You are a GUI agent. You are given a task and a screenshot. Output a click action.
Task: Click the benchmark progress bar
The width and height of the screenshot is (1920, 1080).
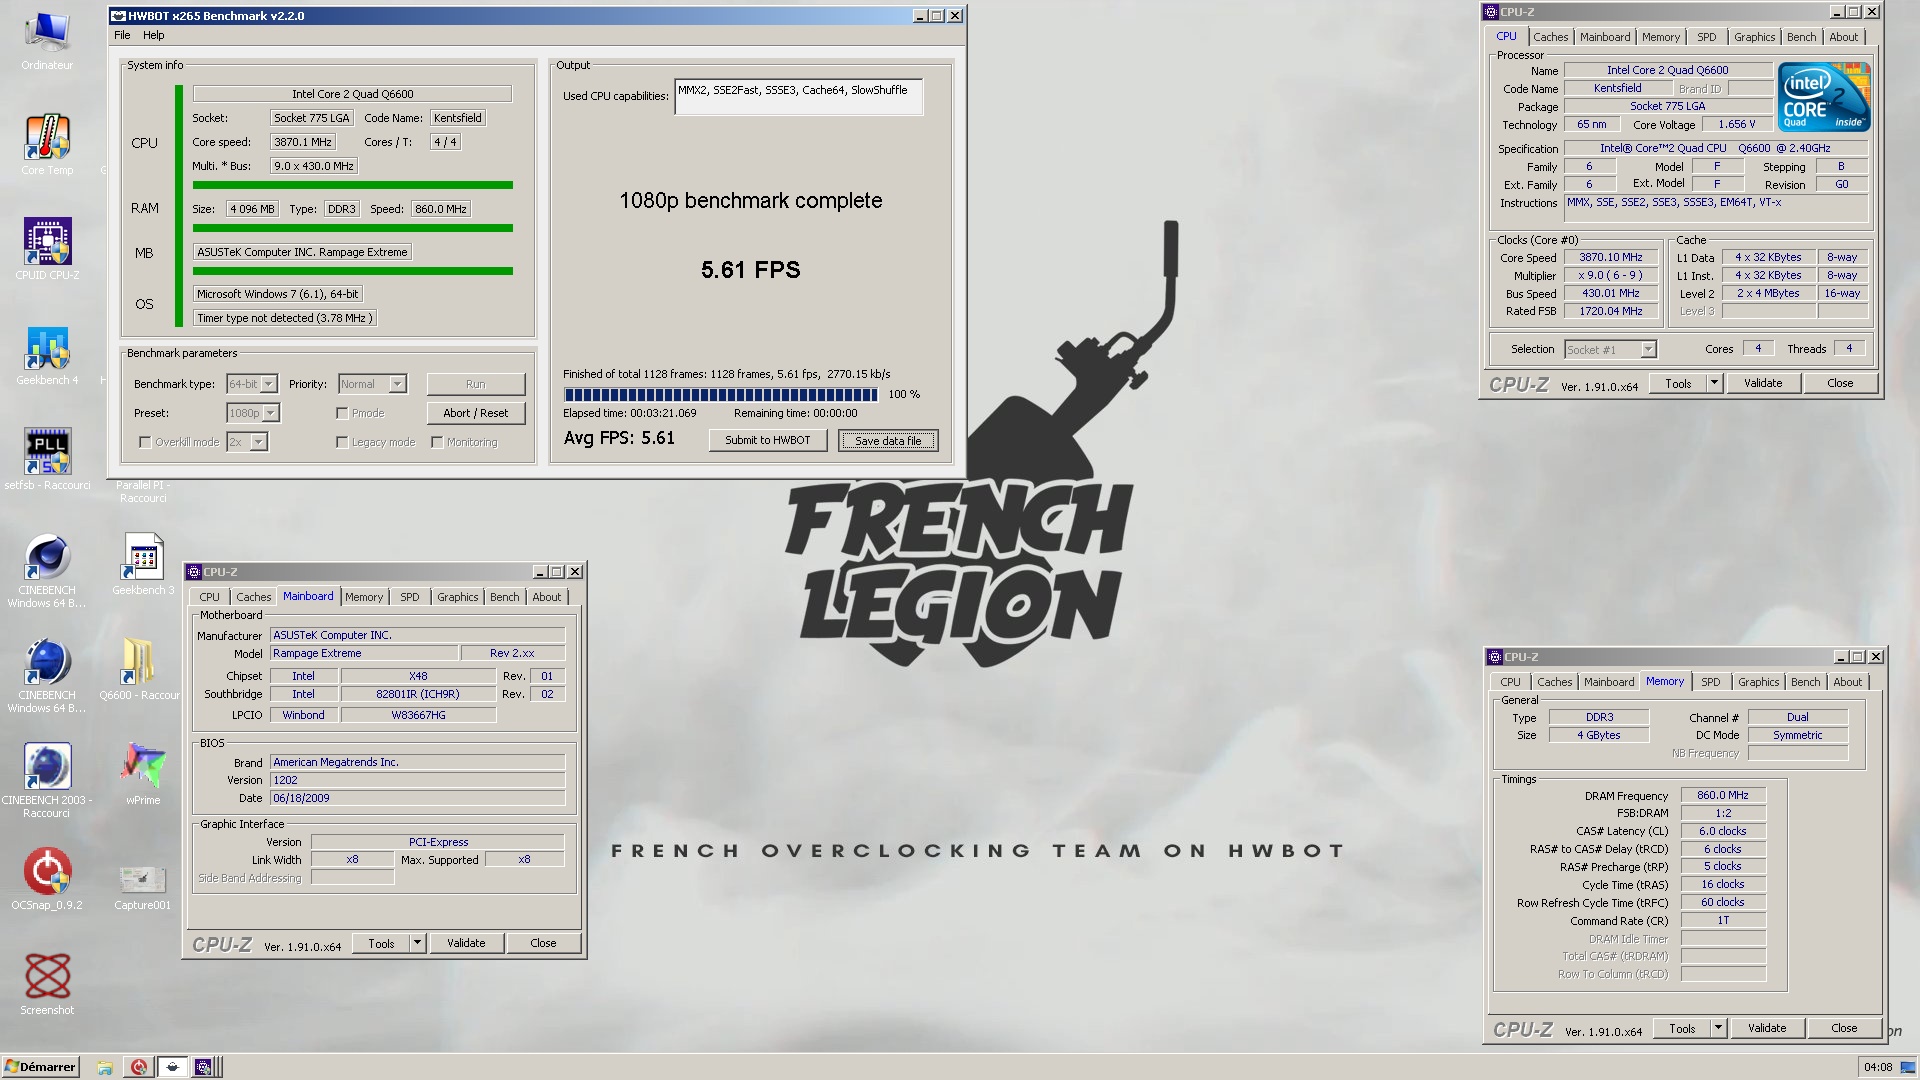pos(720,394)
